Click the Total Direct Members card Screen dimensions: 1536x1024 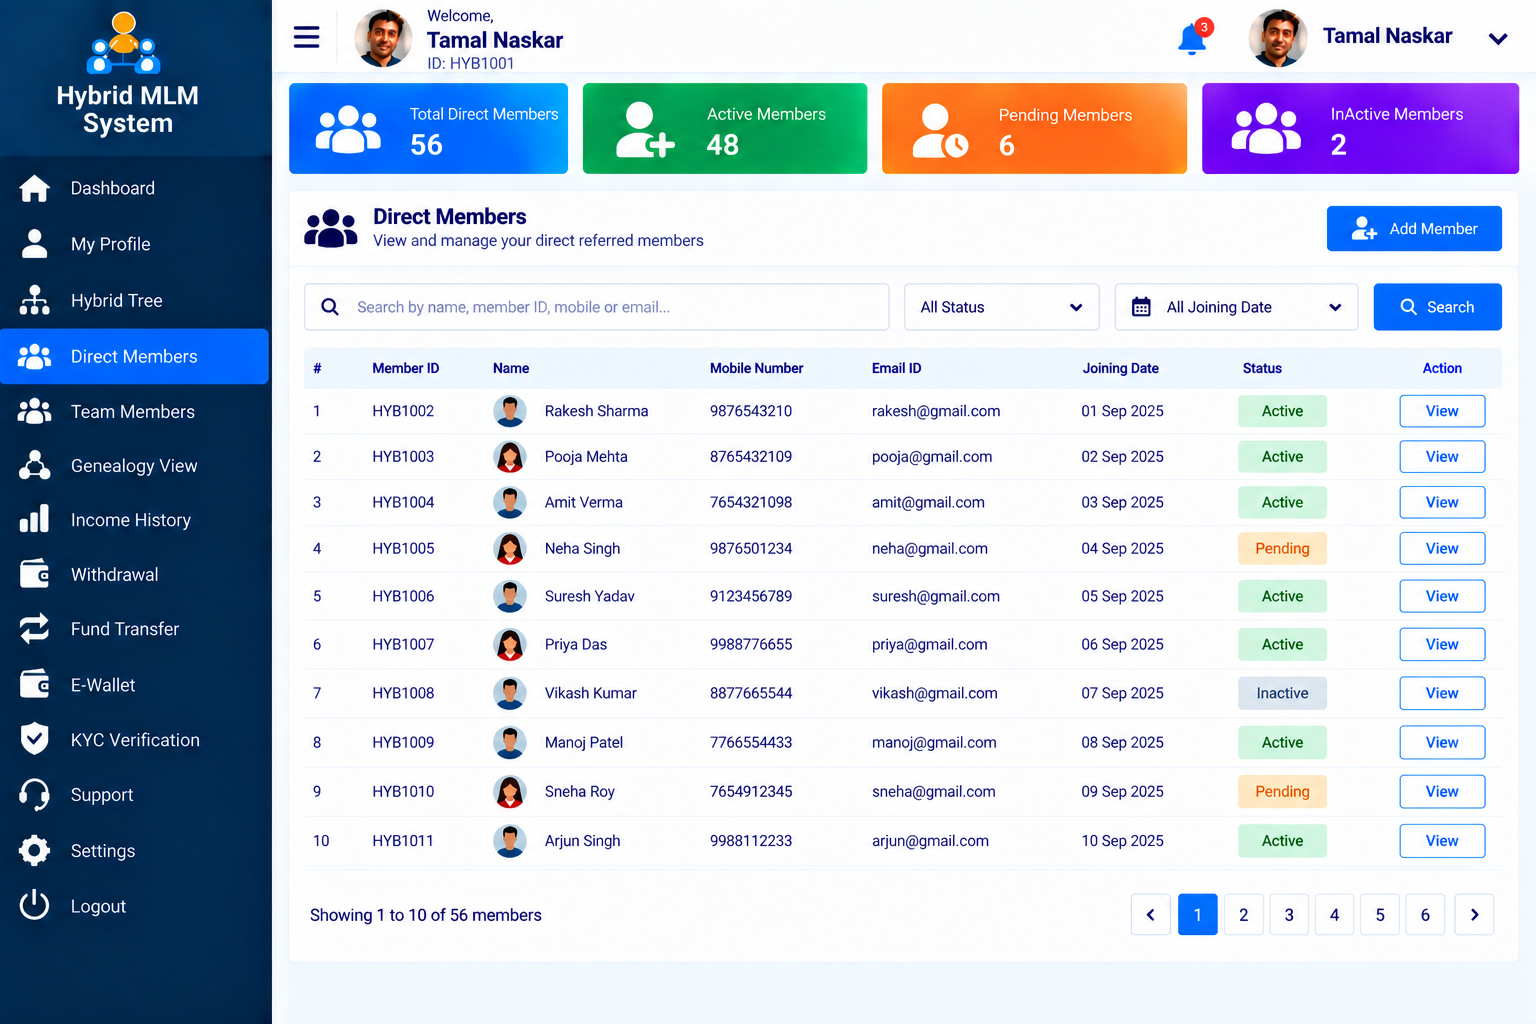(x=428, y=129)
